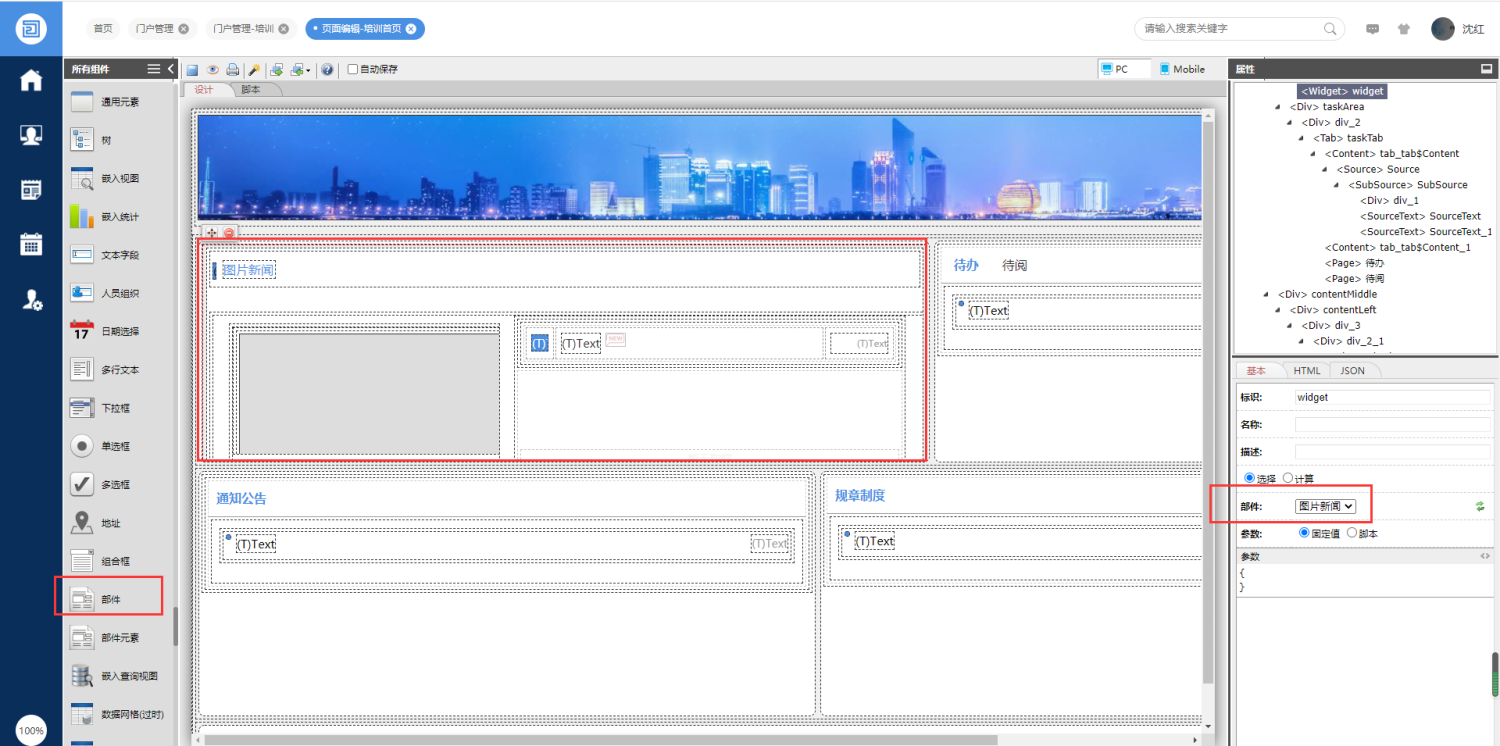Switch to Mobile view mode
Viewport: 1500px width, 746px height.
(x=1182, y=69)
